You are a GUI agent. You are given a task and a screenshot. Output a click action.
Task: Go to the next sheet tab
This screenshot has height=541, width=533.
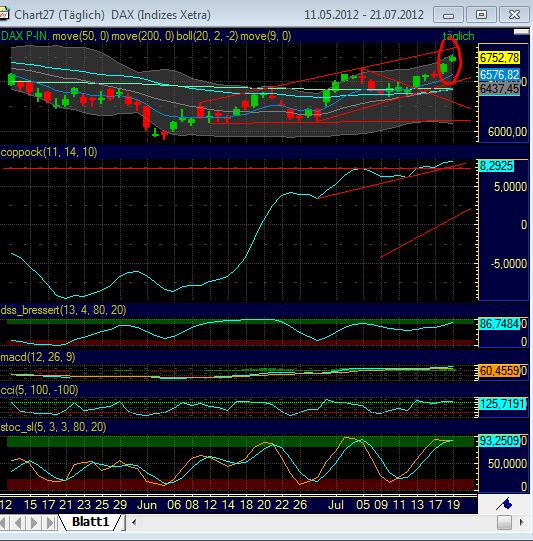point(34,523)
